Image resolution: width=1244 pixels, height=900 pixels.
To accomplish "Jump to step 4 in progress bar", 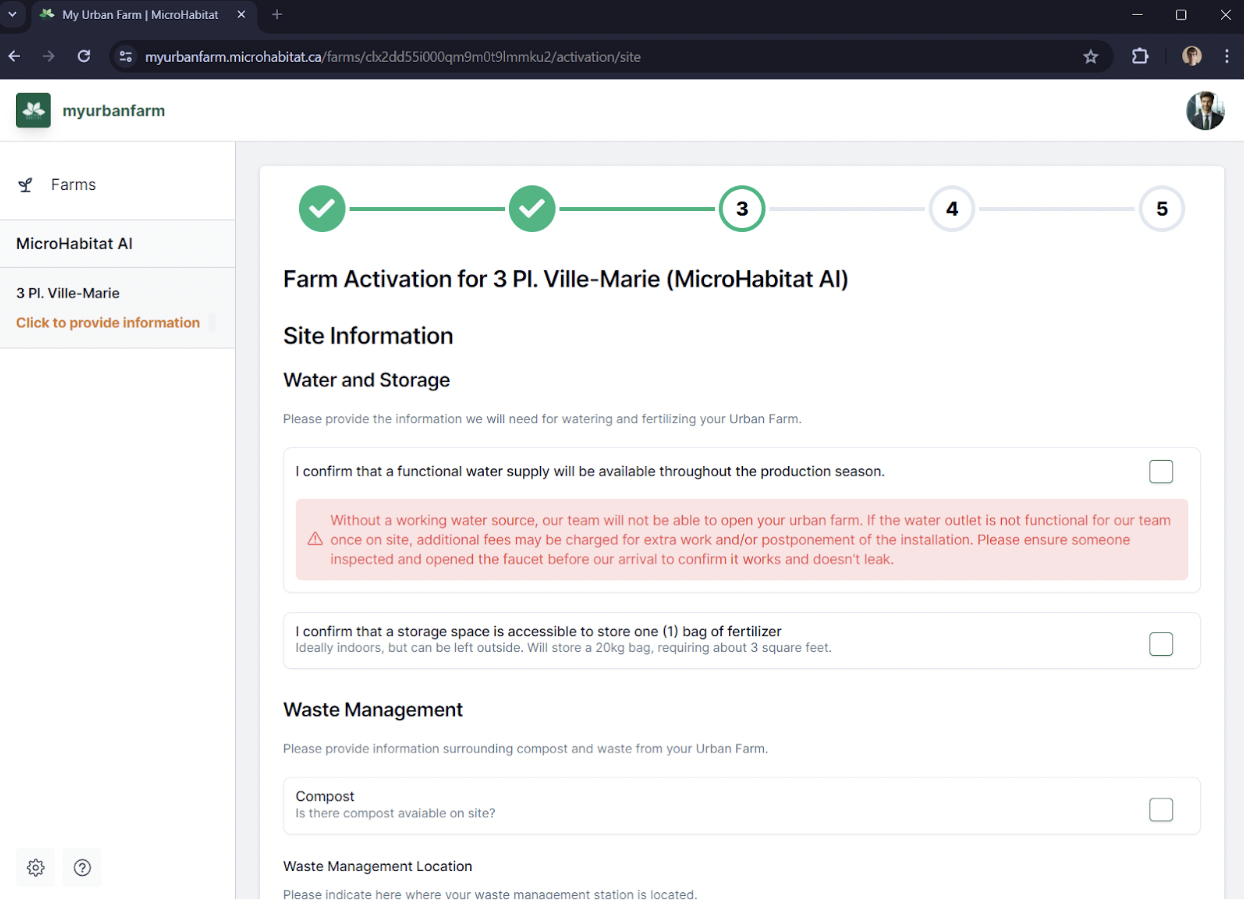I will [x=952, y=209].
